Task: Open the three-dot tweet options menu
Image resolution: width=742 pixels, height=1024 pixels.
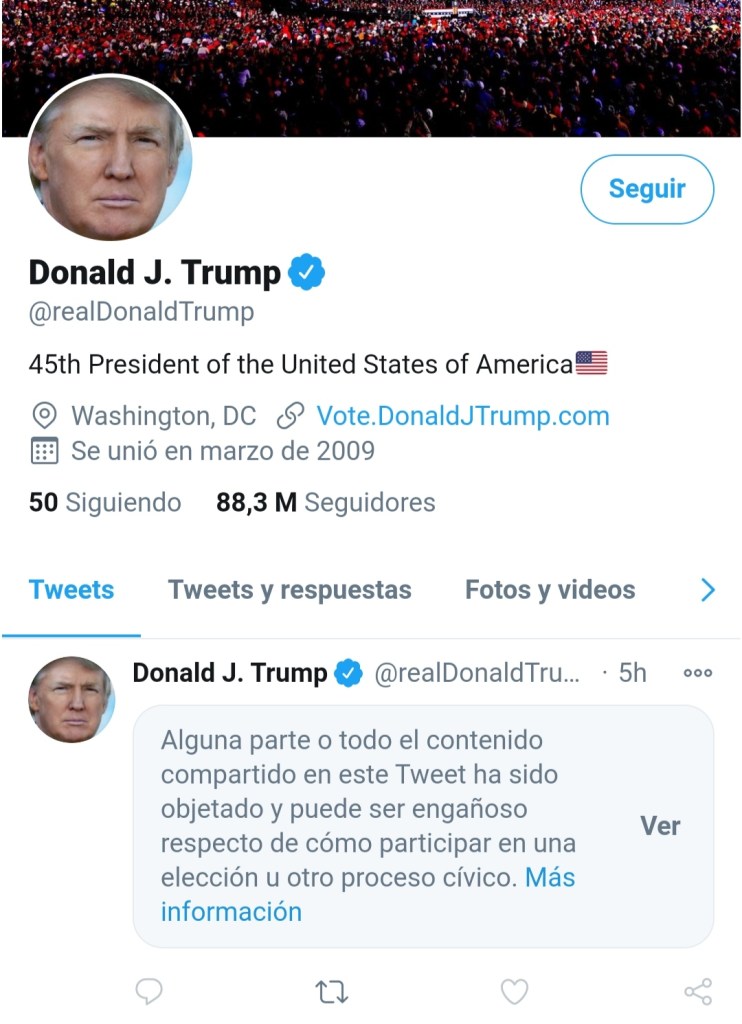Action: [x=698, y=673]
